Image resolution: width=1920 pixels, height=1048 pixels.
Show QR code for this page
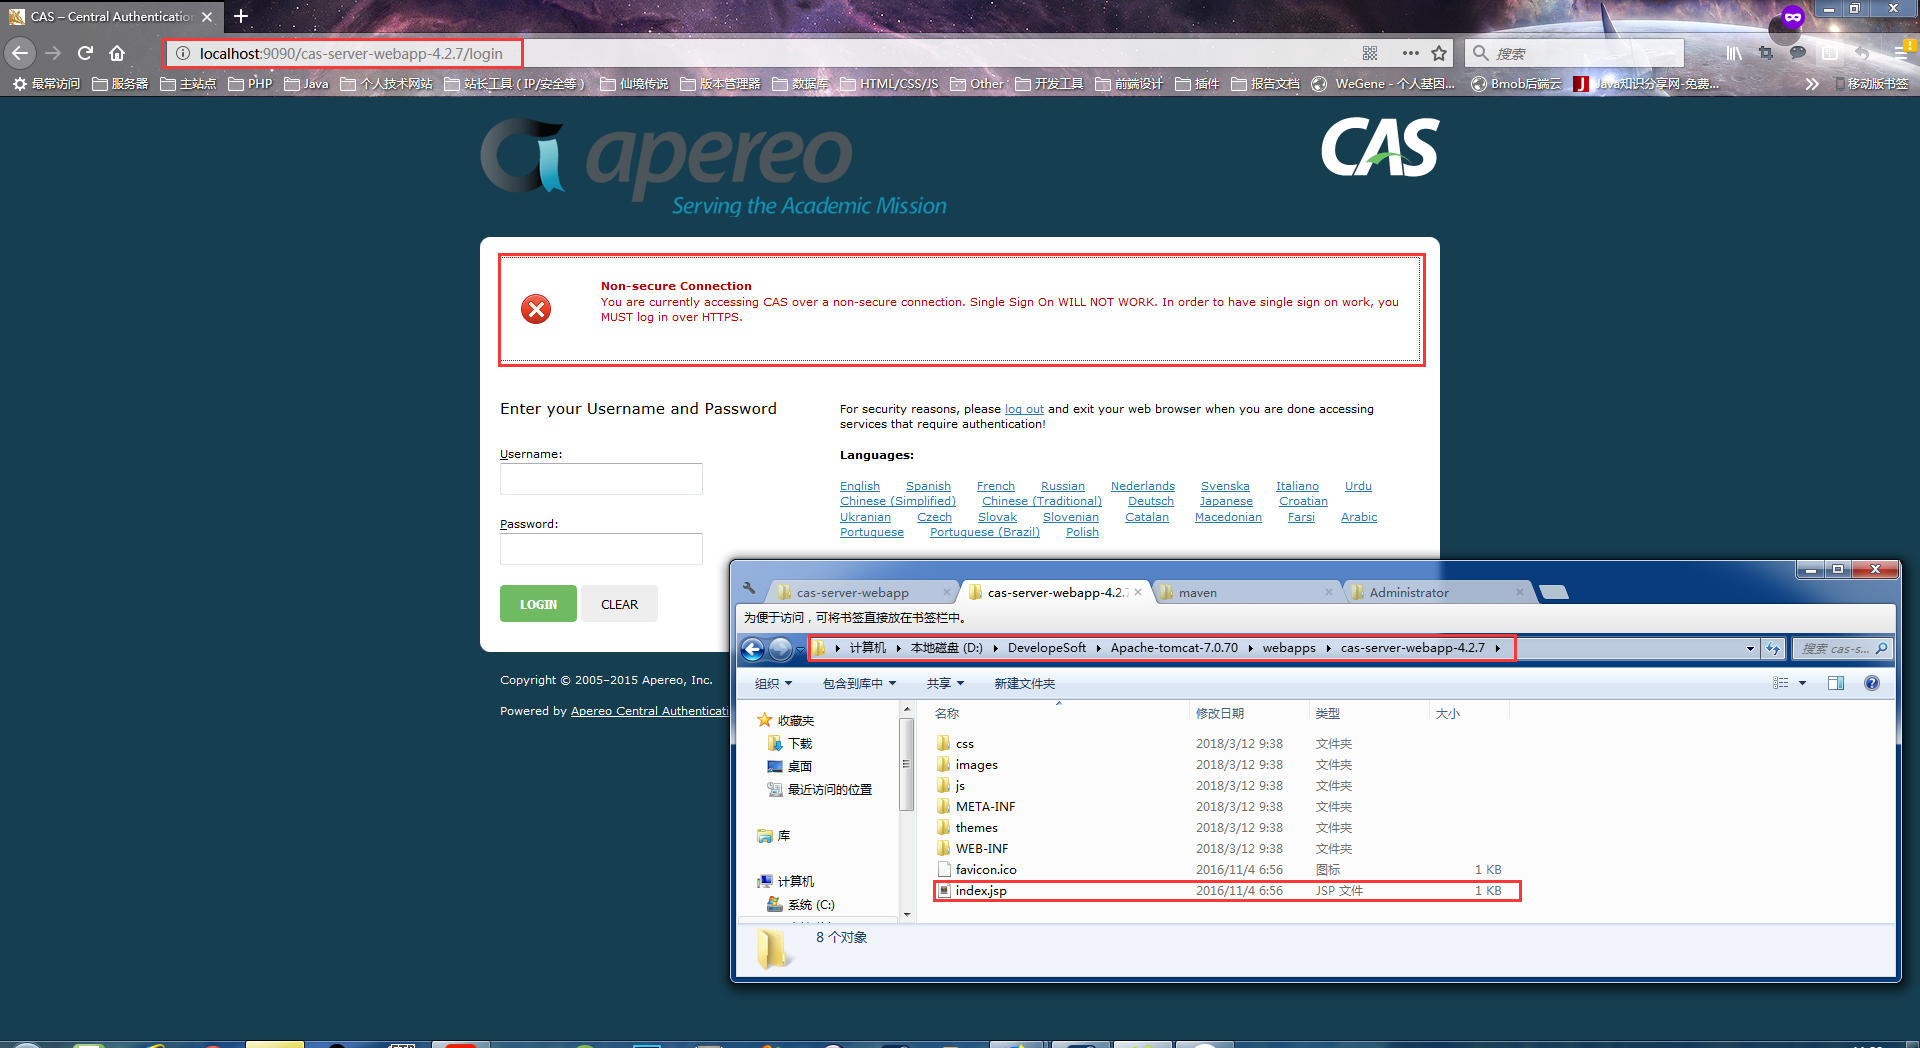coord(1370,53)
